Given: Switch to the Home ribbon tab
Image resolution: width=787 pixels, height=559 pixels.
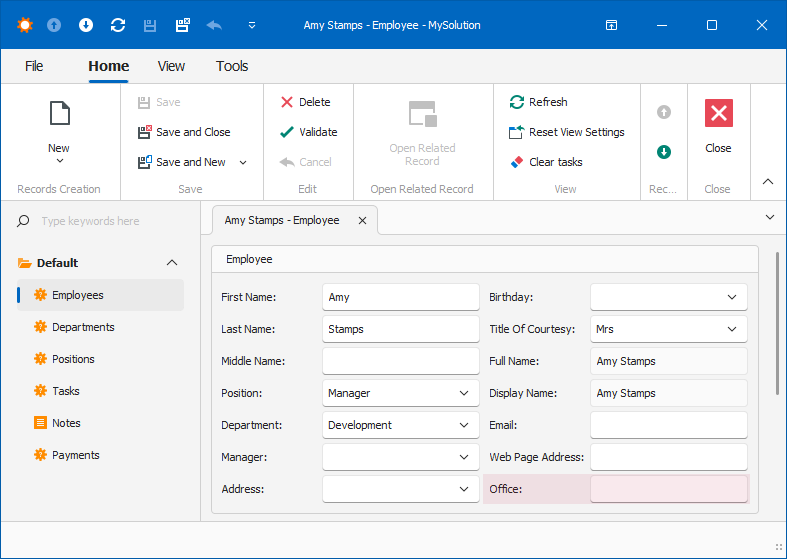Looking at the screenshot, I should (x=108, y=66).
